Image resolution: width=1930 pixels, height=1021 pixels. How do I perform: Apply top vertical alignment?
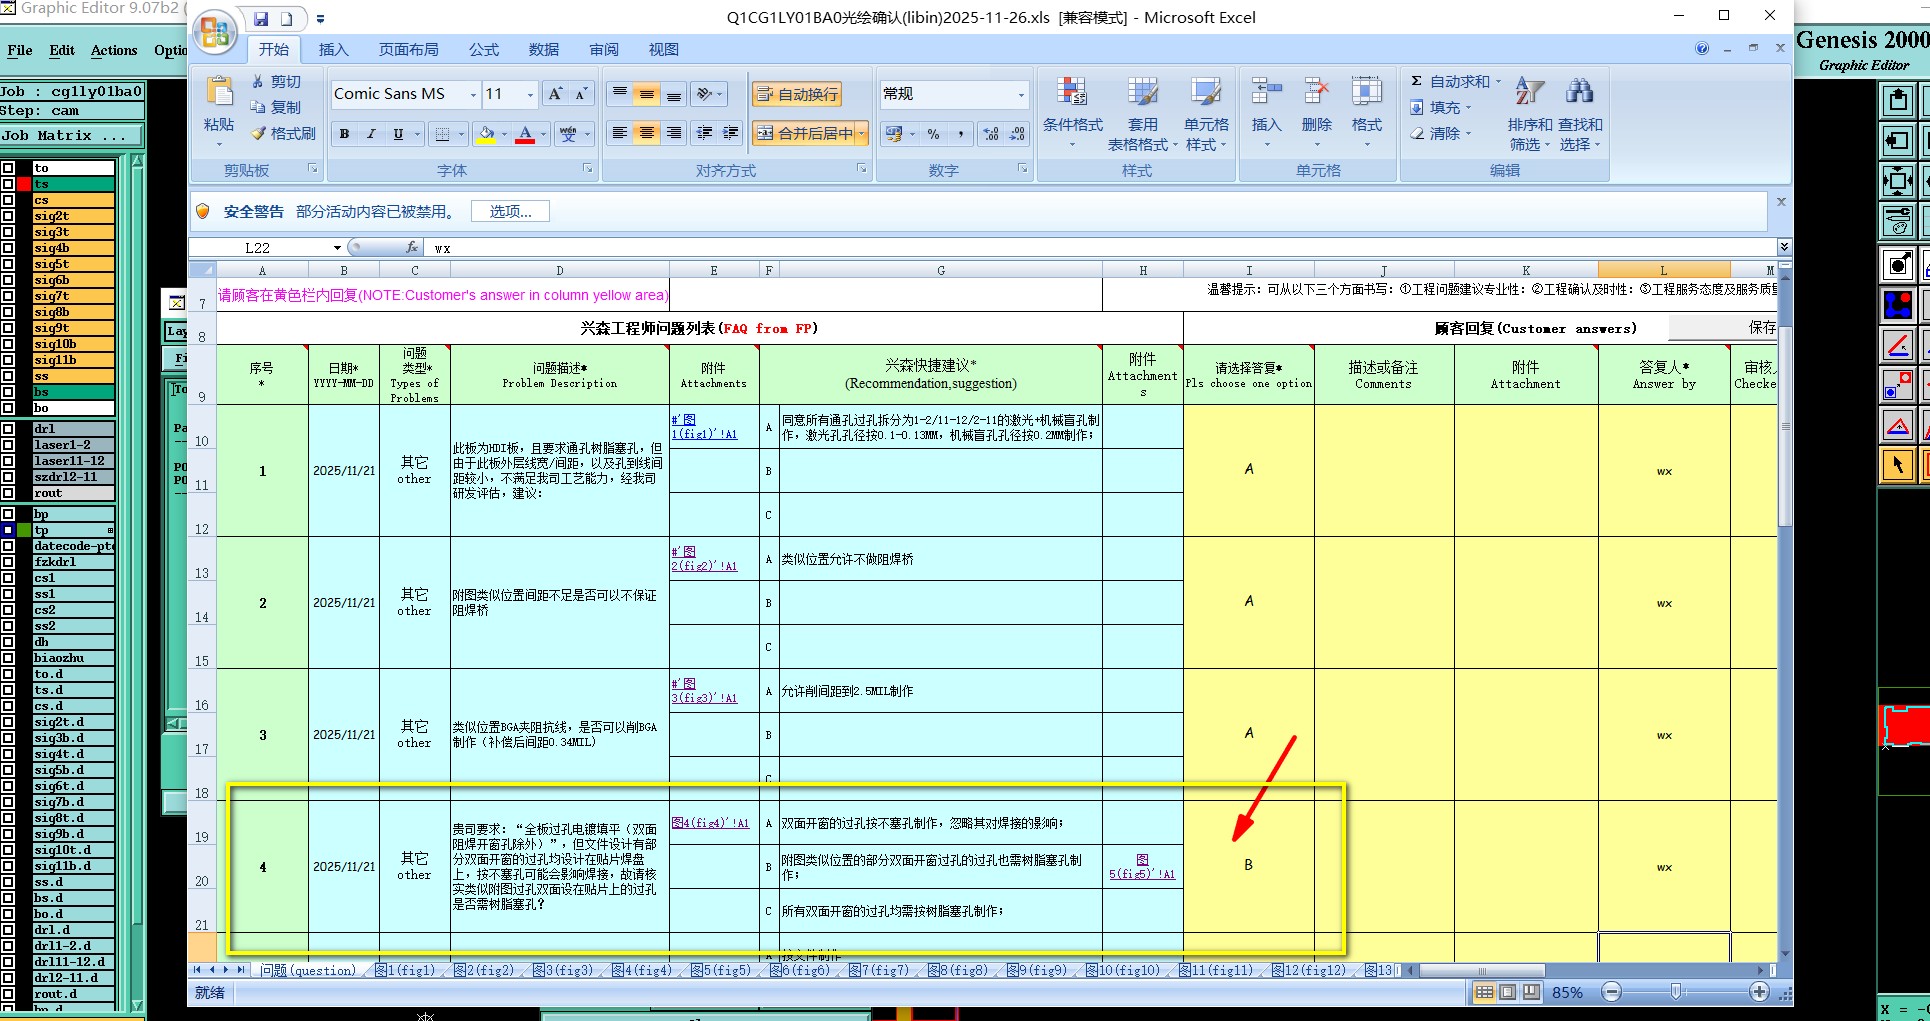620,93
